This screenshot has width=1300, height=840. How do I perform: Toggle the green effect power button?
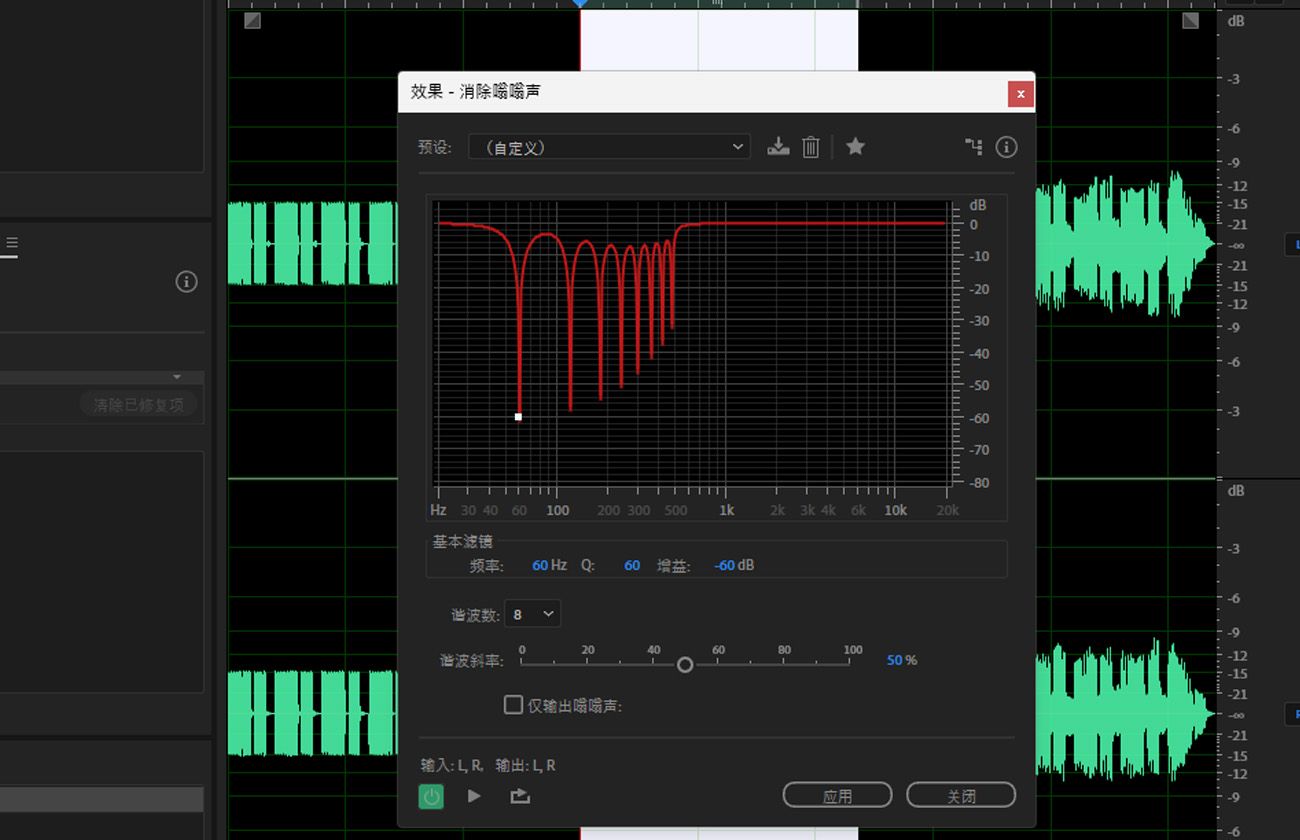click(x=431, y=796)
